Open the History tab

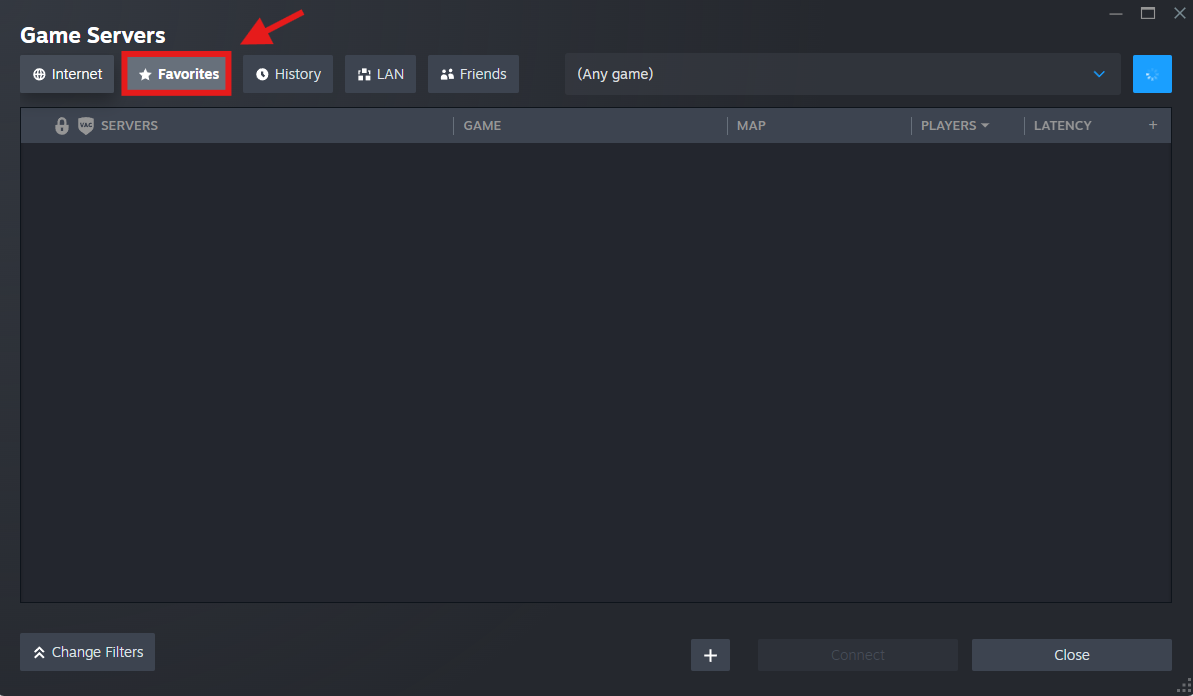(x=288, y=74)
